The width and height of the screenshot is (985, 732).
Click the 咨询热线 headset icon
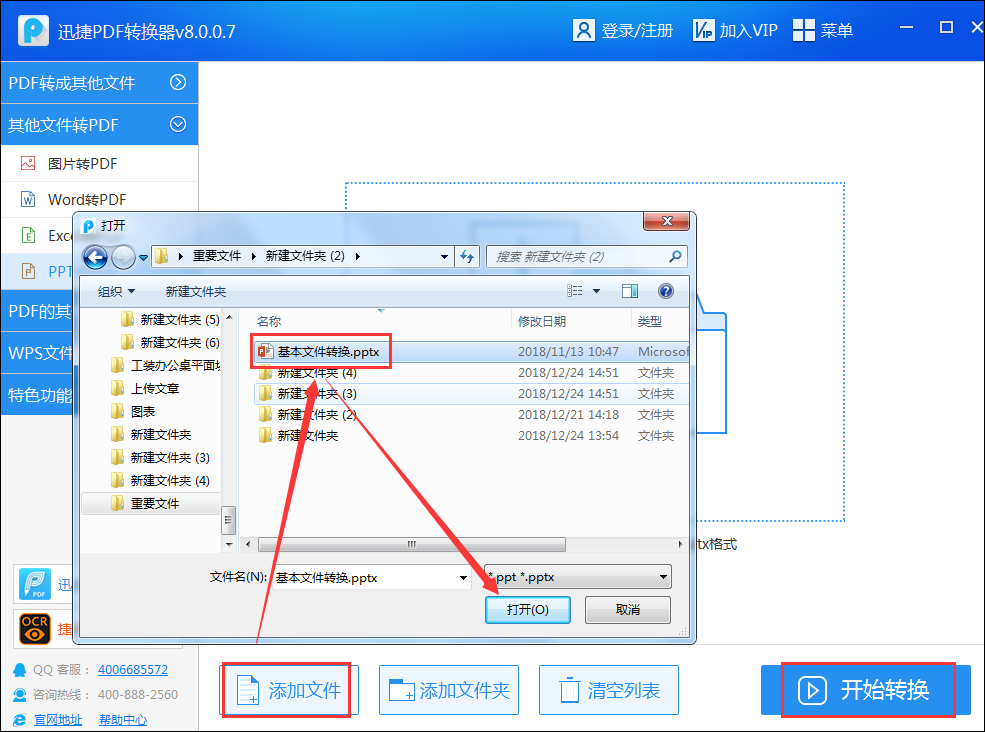[20, 695]
